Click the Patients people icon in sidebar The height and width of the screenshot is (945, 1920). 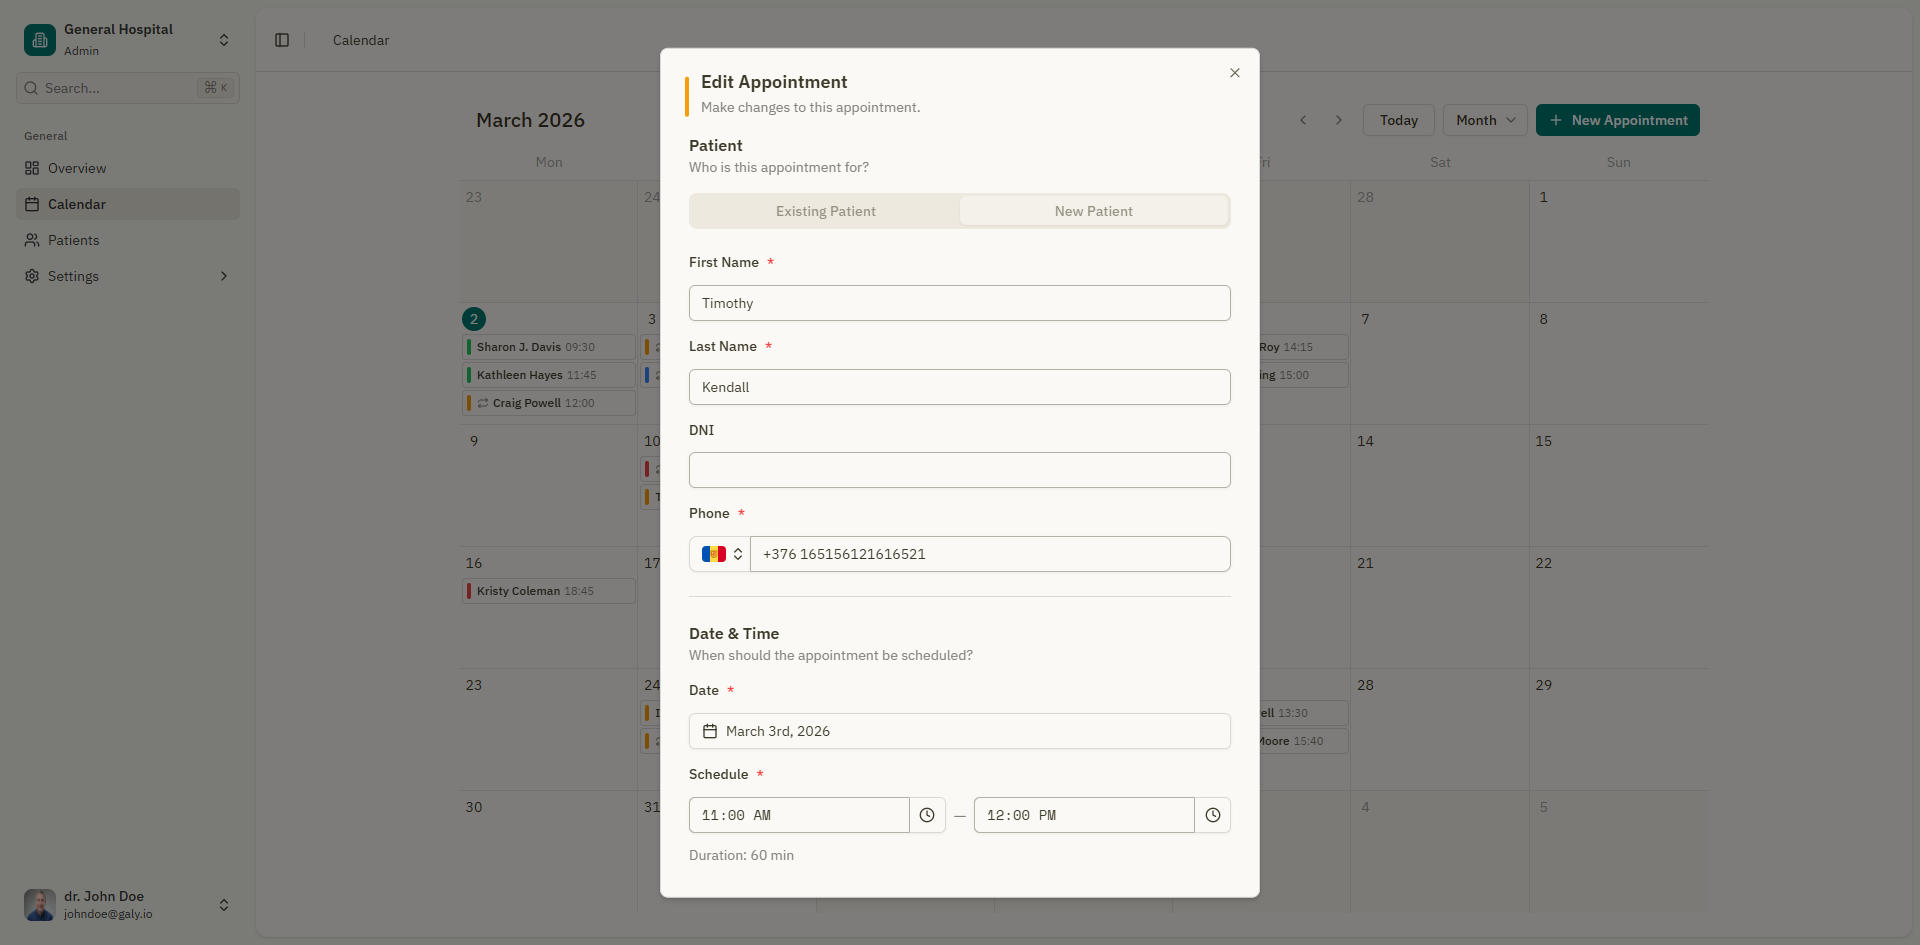pyautogui.click(x=32, y=240)
